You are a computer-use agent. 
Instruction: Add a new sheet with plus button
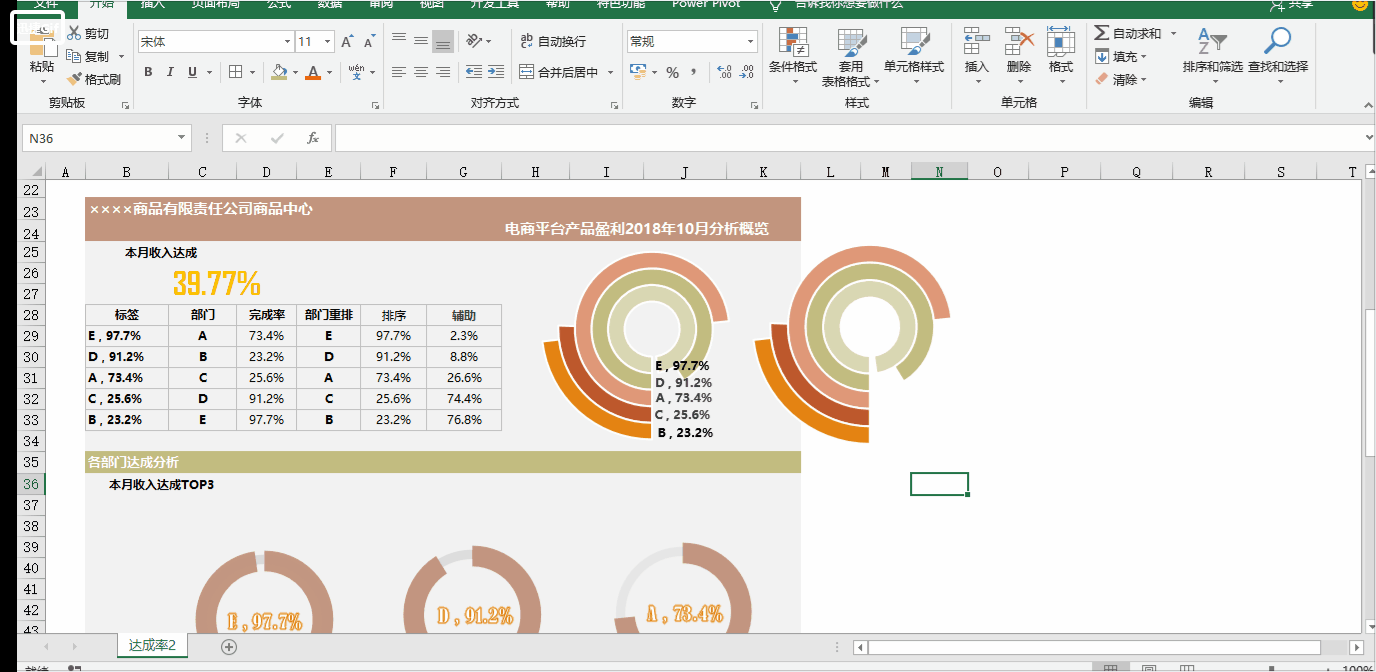(229, 647)
